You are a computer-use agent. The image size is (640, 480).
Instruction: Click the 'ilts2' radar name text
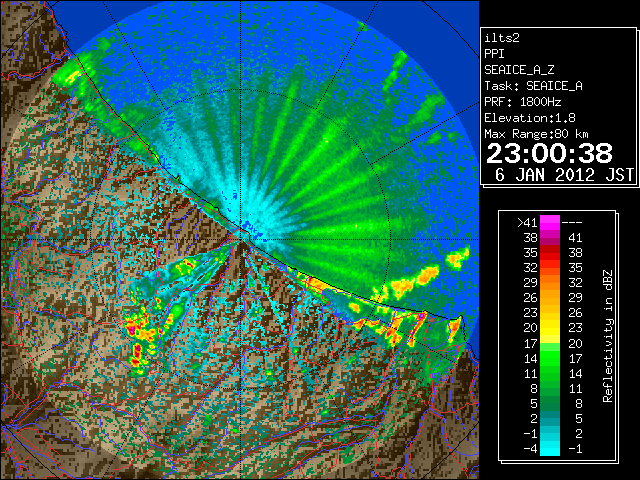click(502, 38)
